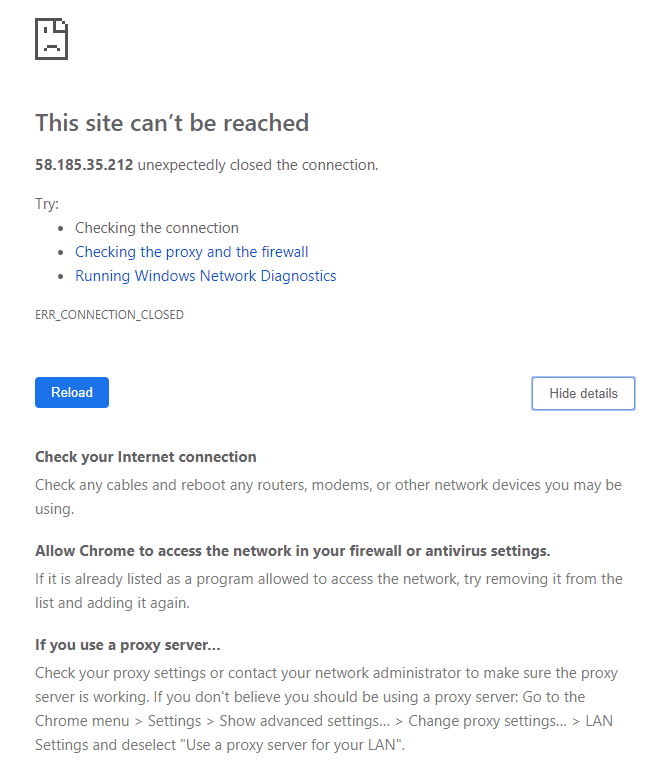Click the sad page error icon

pos(51,39)
